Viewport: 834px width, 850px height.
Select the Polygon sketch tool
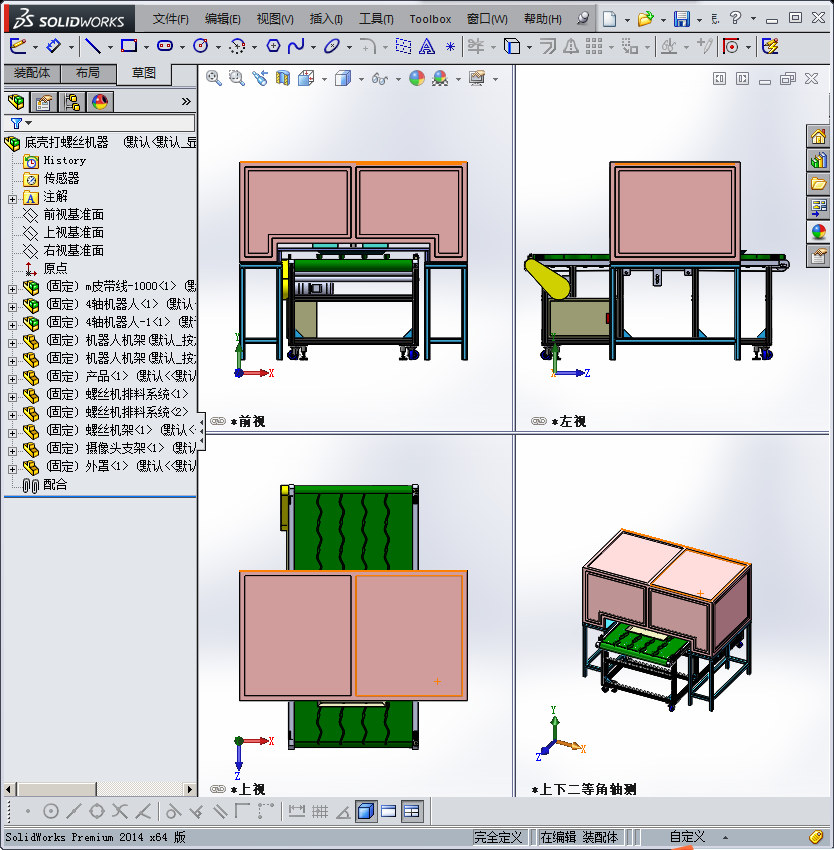pos(273,46)
